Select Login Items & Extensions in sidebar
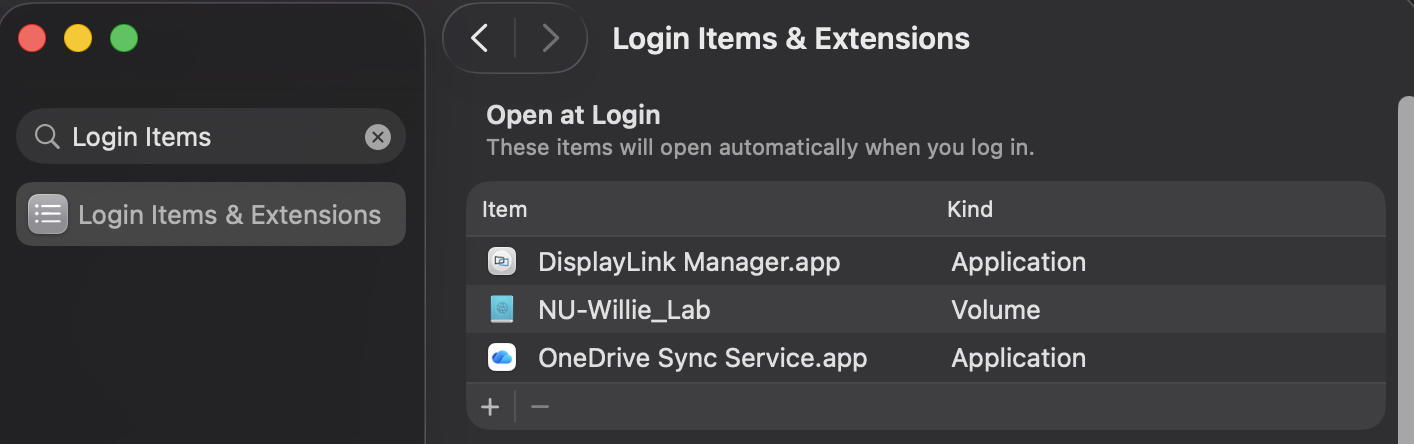This screenshot has height=444, width=1414. (x=211, y=214)
